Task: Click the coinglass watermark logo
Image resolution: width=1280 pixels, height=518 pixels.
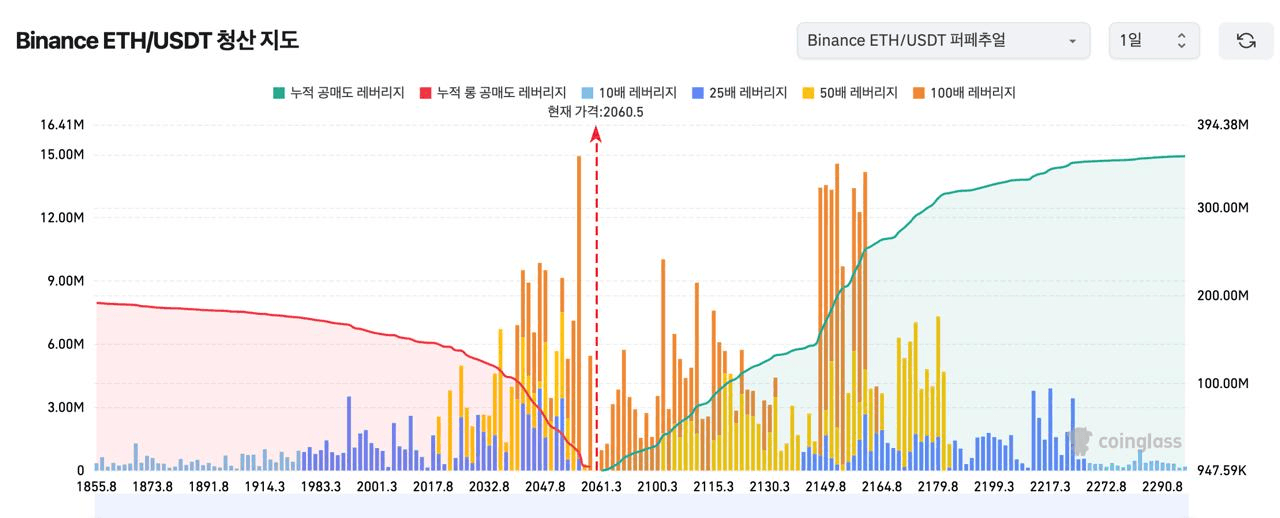Action: click(x=1124, y=441)
